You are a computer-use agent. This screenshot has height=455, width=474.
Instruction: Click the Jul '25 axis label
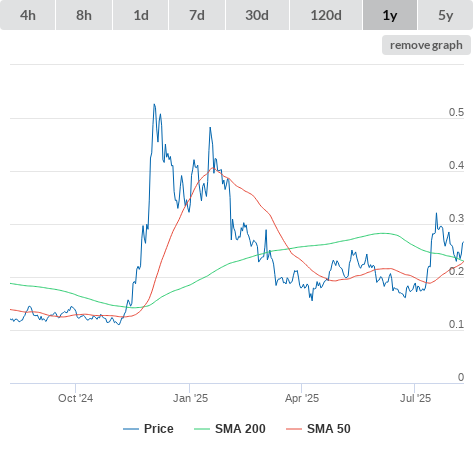pos(415,398)
